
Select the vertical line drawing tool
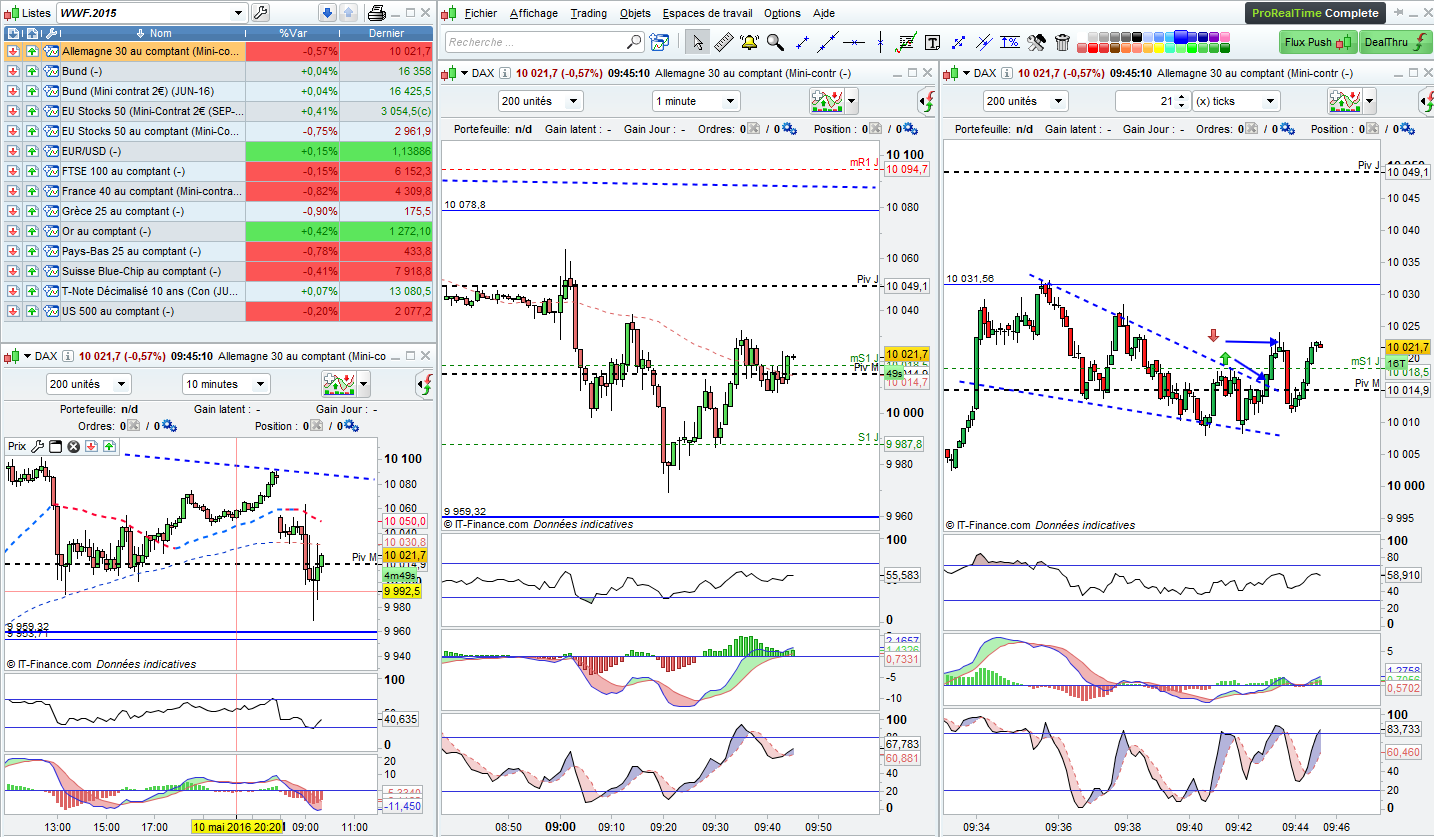[879, 42]
